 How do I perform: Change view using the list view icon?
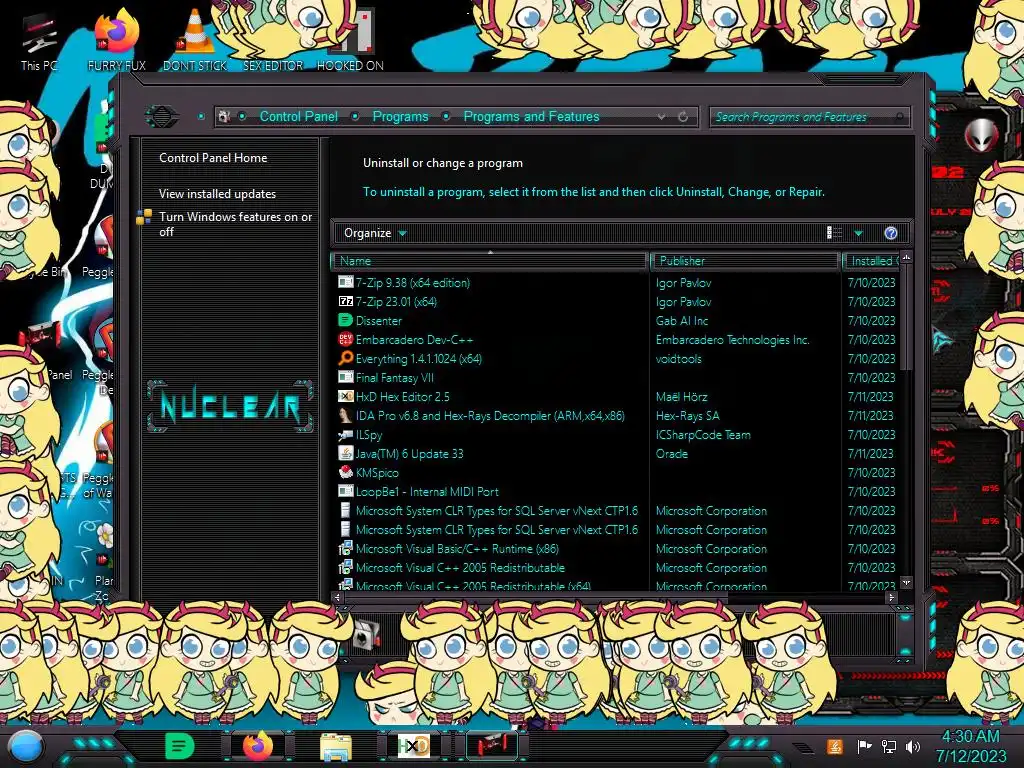(835, 233)
